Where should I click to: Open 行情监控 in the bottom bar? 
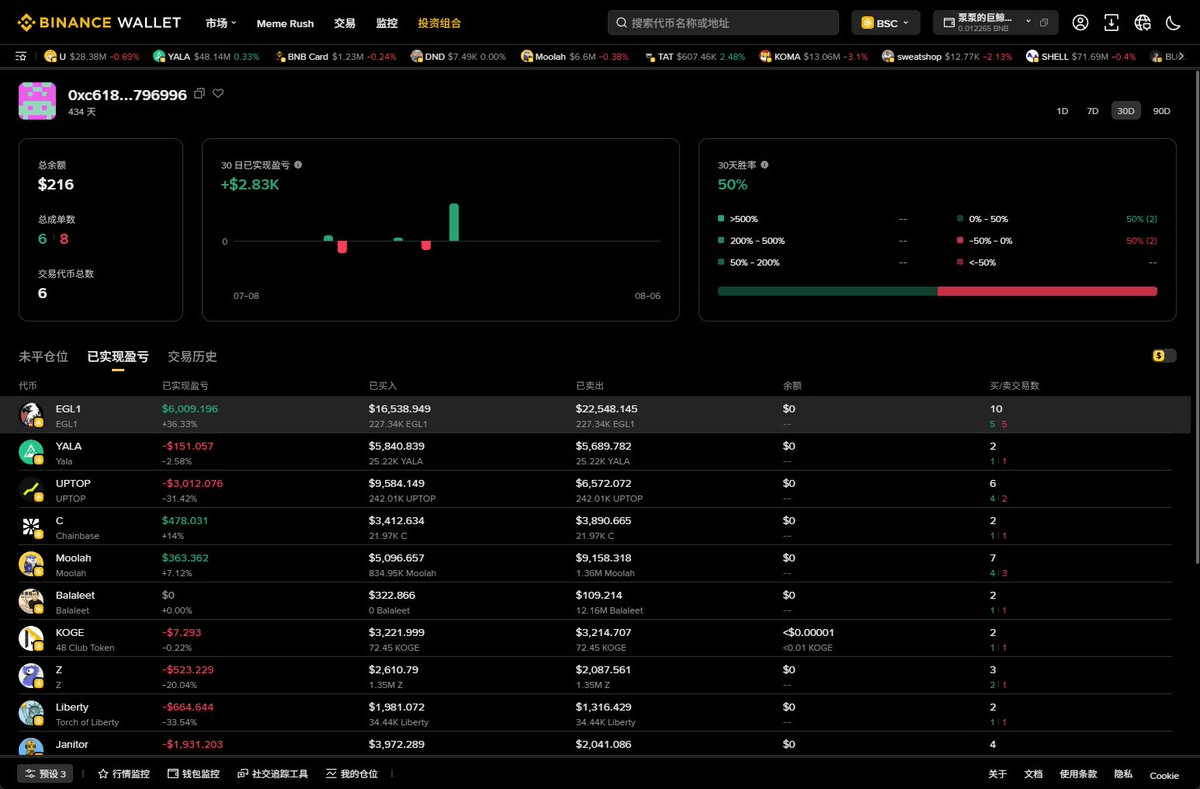123,774
